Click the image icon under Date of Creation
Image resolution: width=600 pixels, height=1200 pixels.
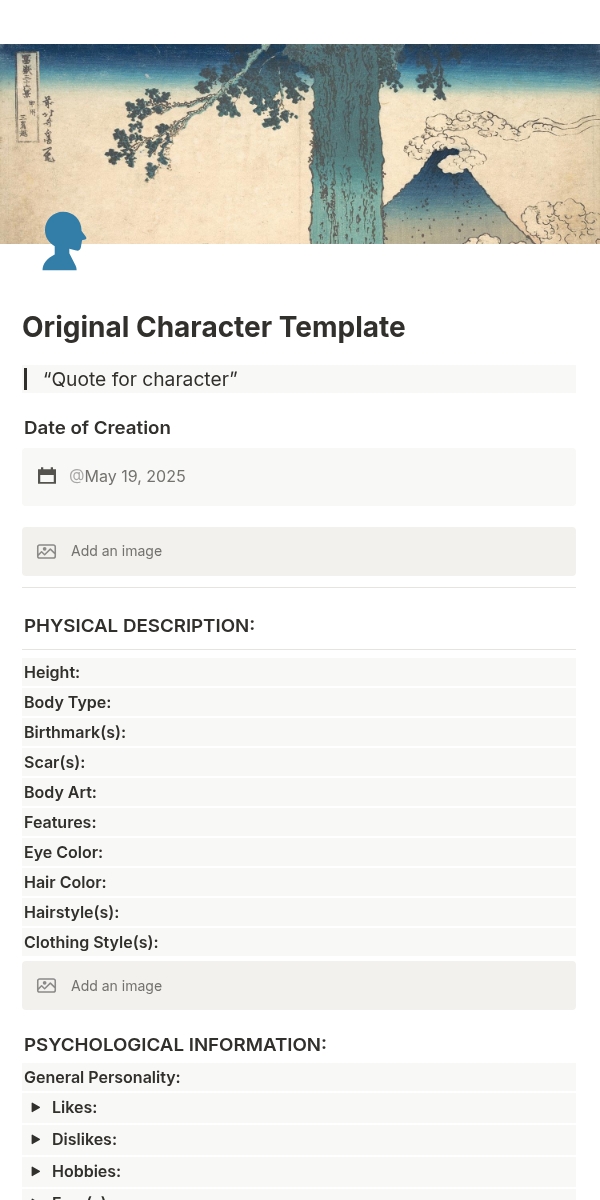coord(47,551)
